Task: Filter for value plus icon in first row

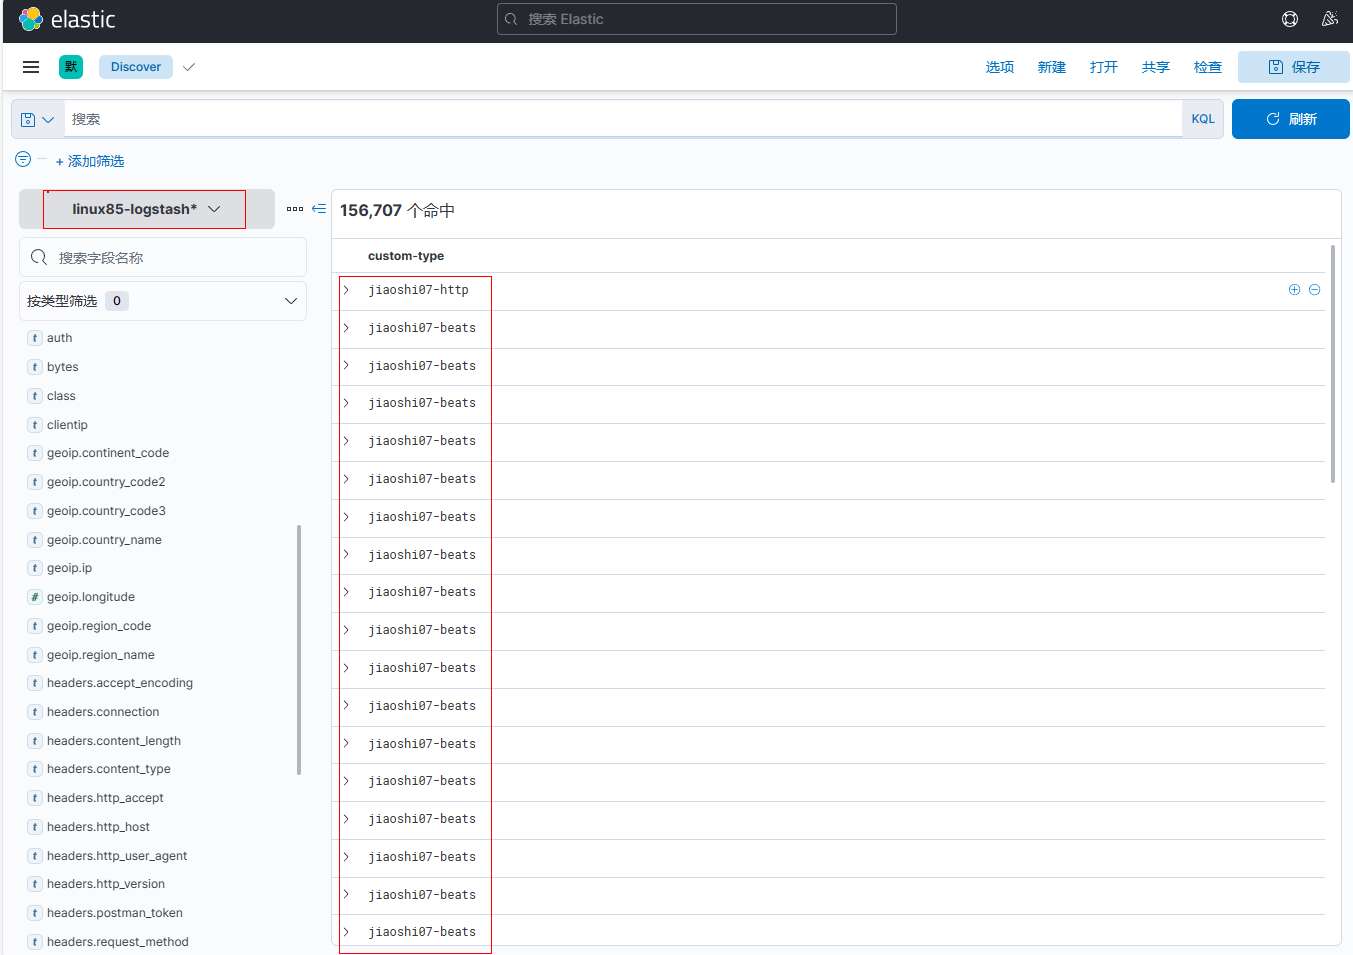Action: point(1294,290)
